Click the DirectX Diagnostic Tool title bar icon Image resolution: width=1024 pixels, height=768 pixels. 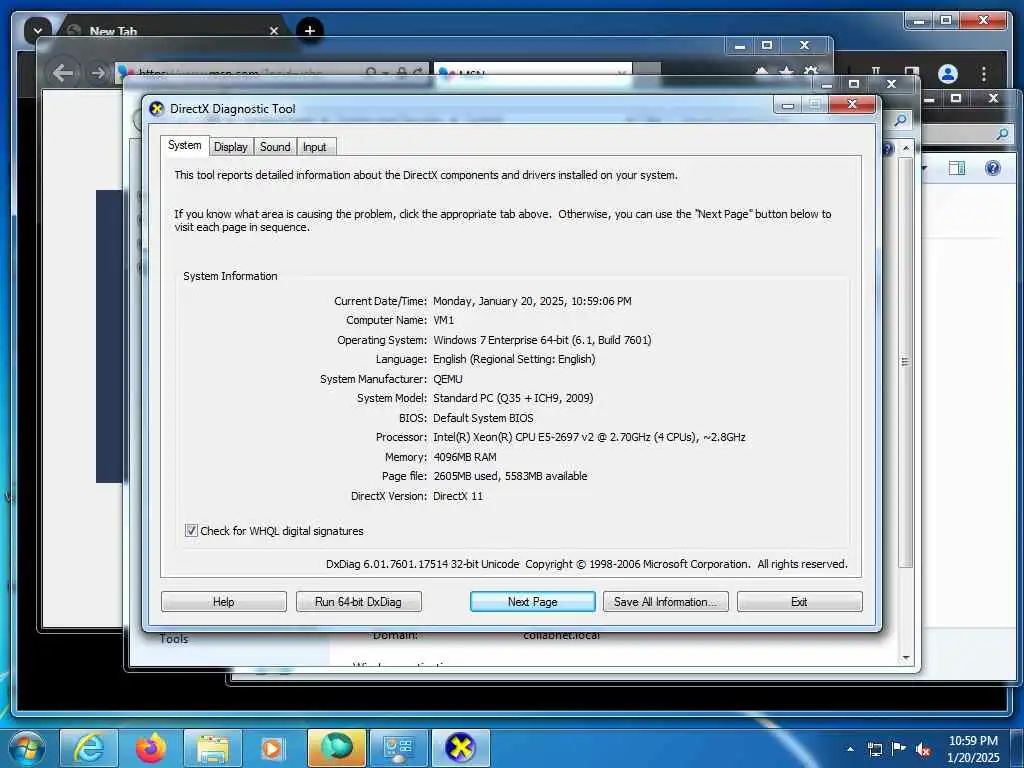[156, 108]
